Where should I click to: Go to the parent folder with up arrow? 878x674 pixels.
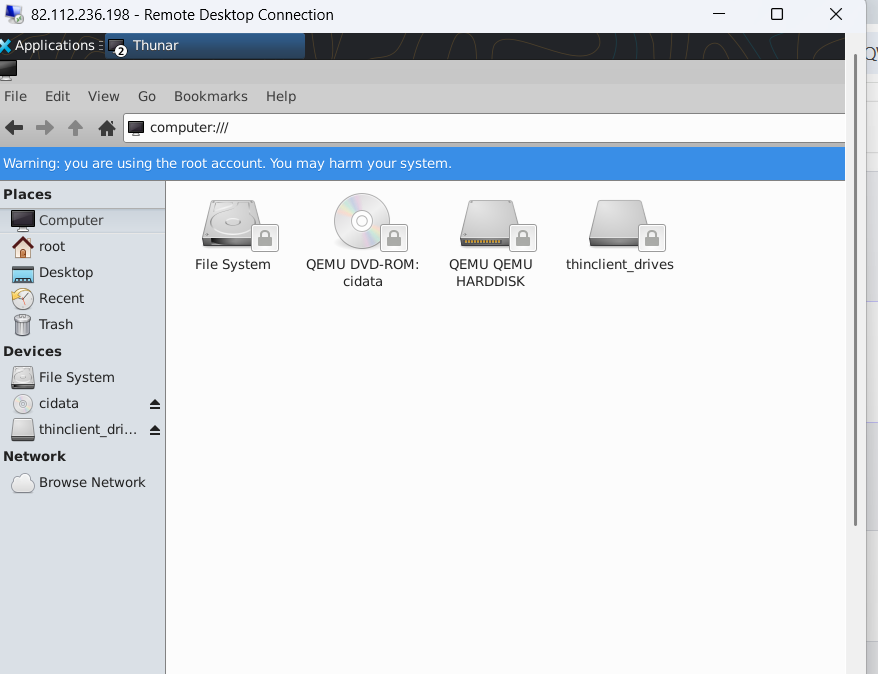pyautogui.click(x=76, y=128)
